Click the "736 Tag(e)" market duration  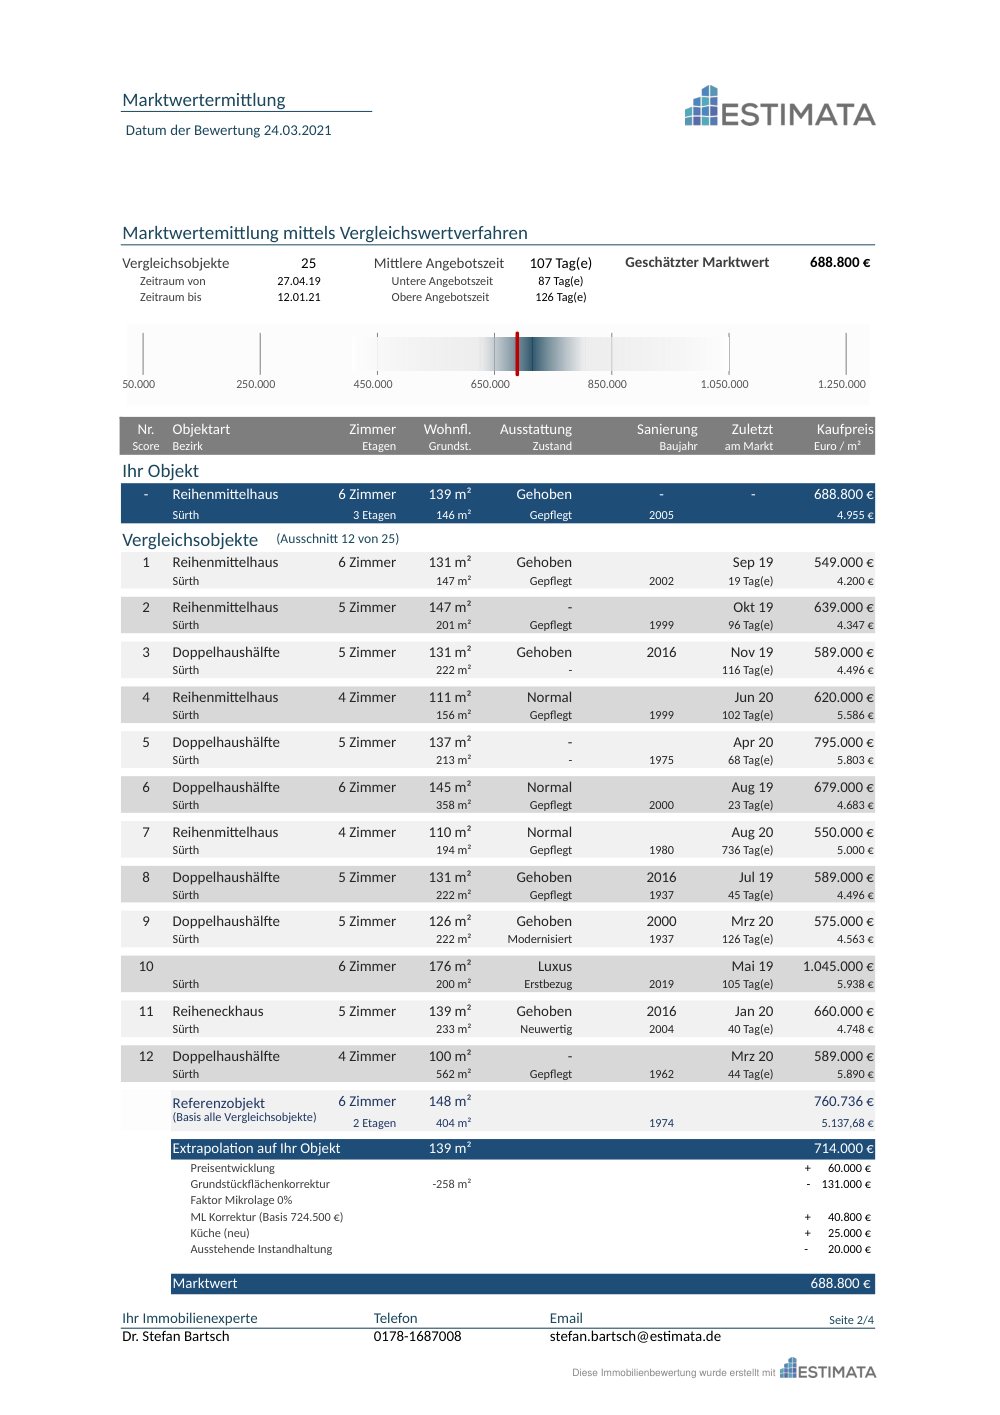pos(747,850)
